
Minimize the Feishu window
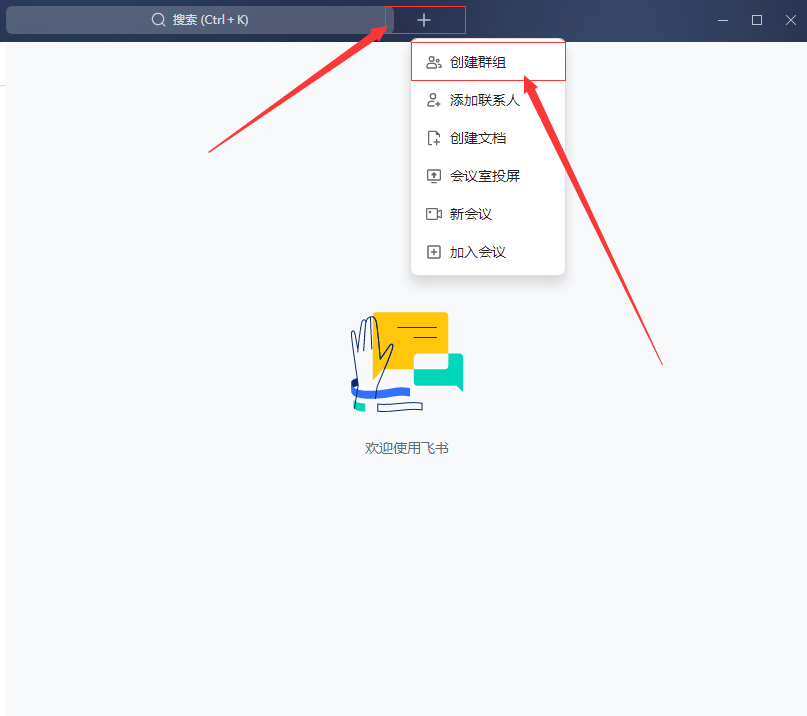723,20
